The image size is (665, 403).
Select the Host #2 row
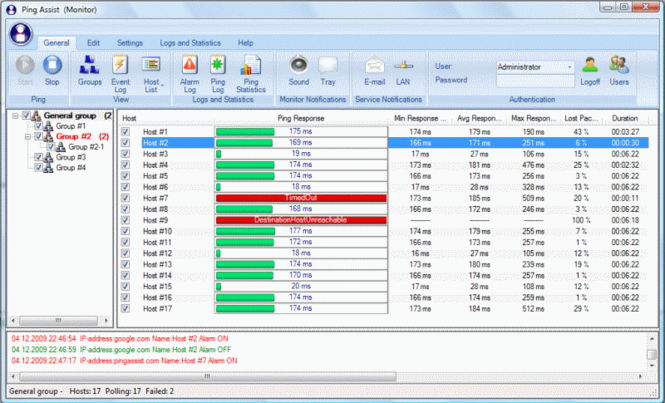pos(394,143)
